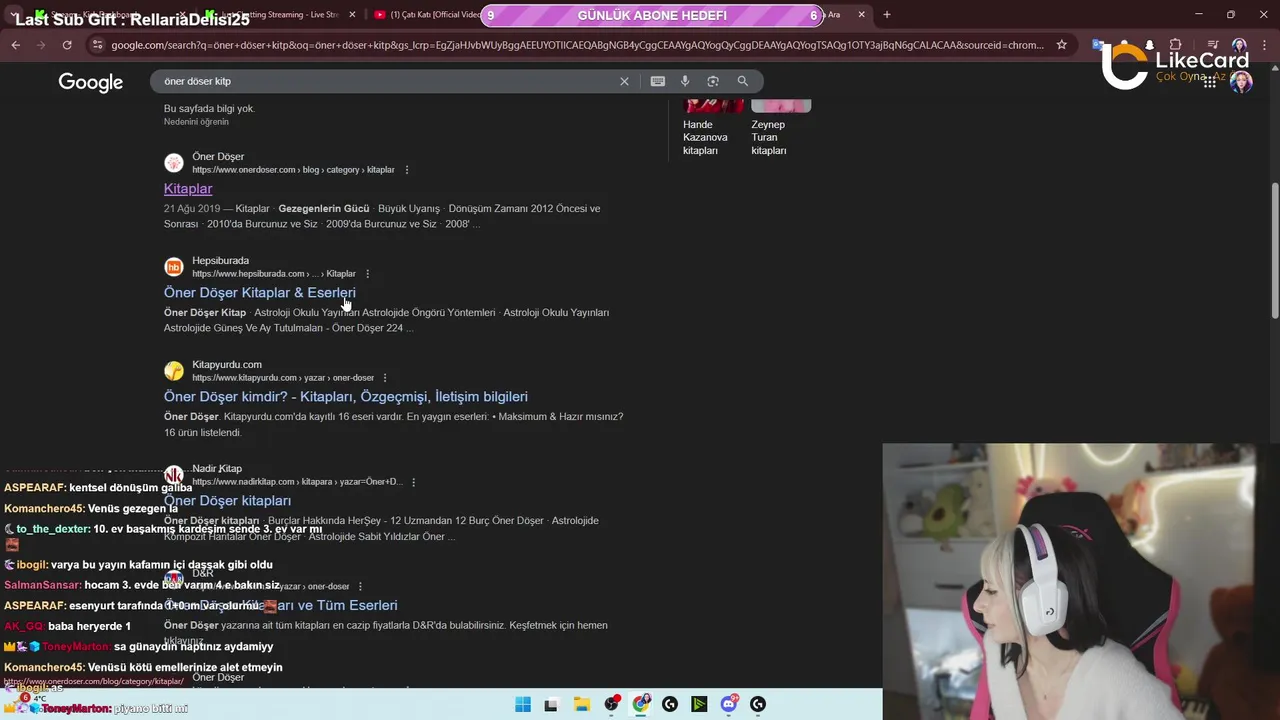1280x720 pixels.
Task: Go back to the previous page
Action: [15, 45]
